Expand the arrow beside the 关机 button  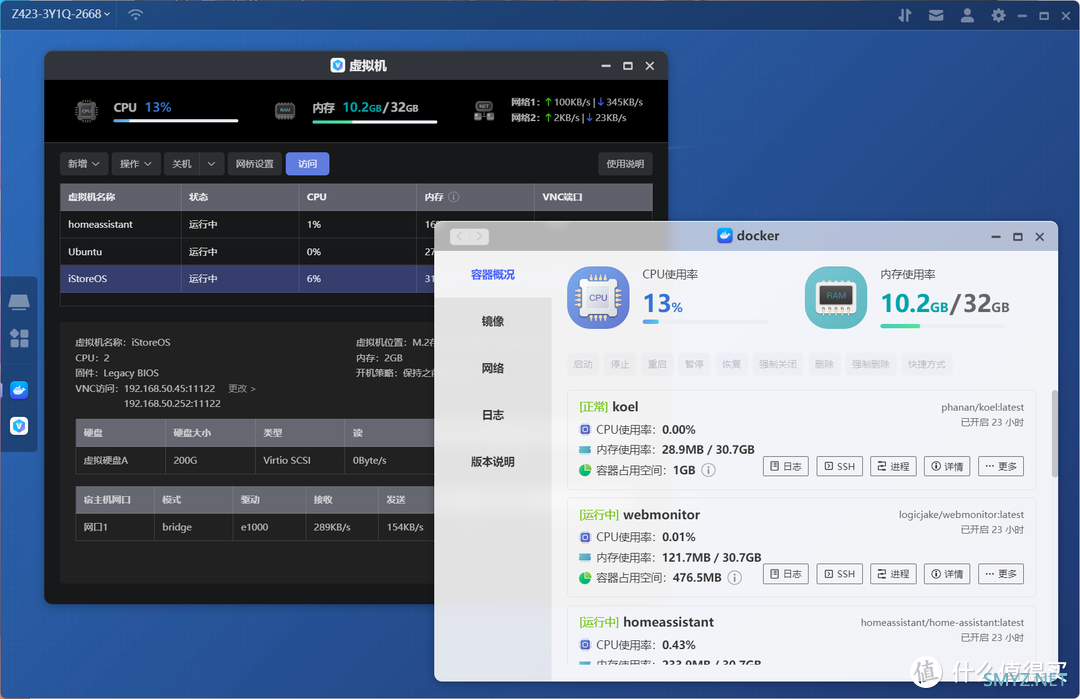coord(211,164)
